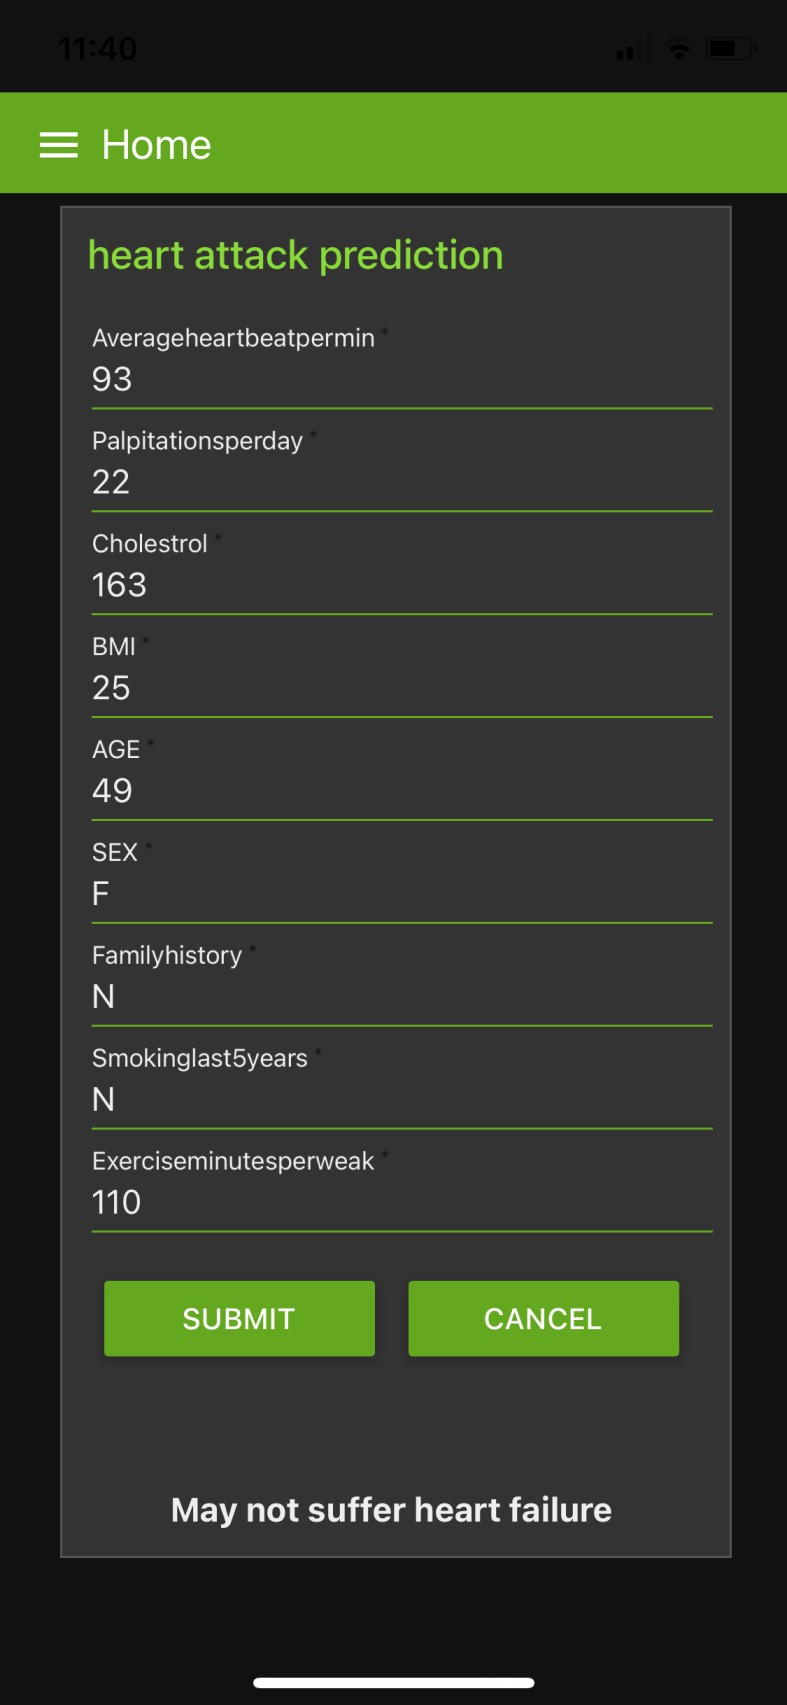787x1705 pixels.
Task: Tap the home indicator bar at bottom
Action: (394, 1682)
